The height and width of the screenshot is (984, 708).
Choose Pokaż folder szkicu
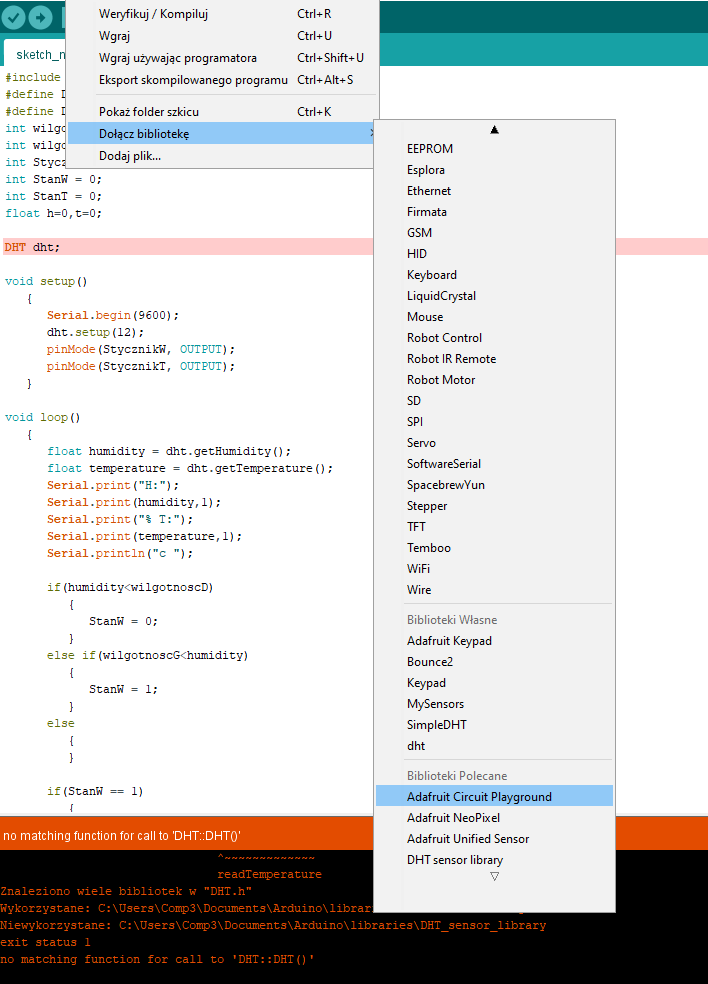[223, 112]
